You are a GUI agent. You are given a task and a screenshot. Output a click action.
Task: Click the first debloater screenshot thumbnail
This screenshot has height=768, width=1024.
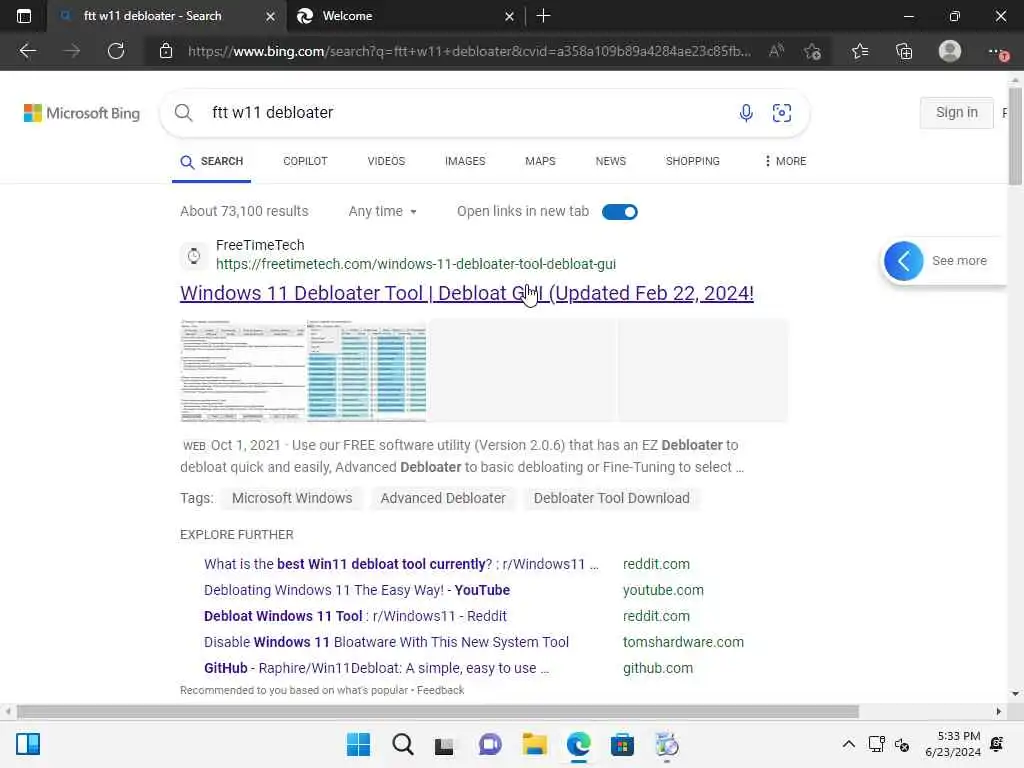[x=243, y=371]
